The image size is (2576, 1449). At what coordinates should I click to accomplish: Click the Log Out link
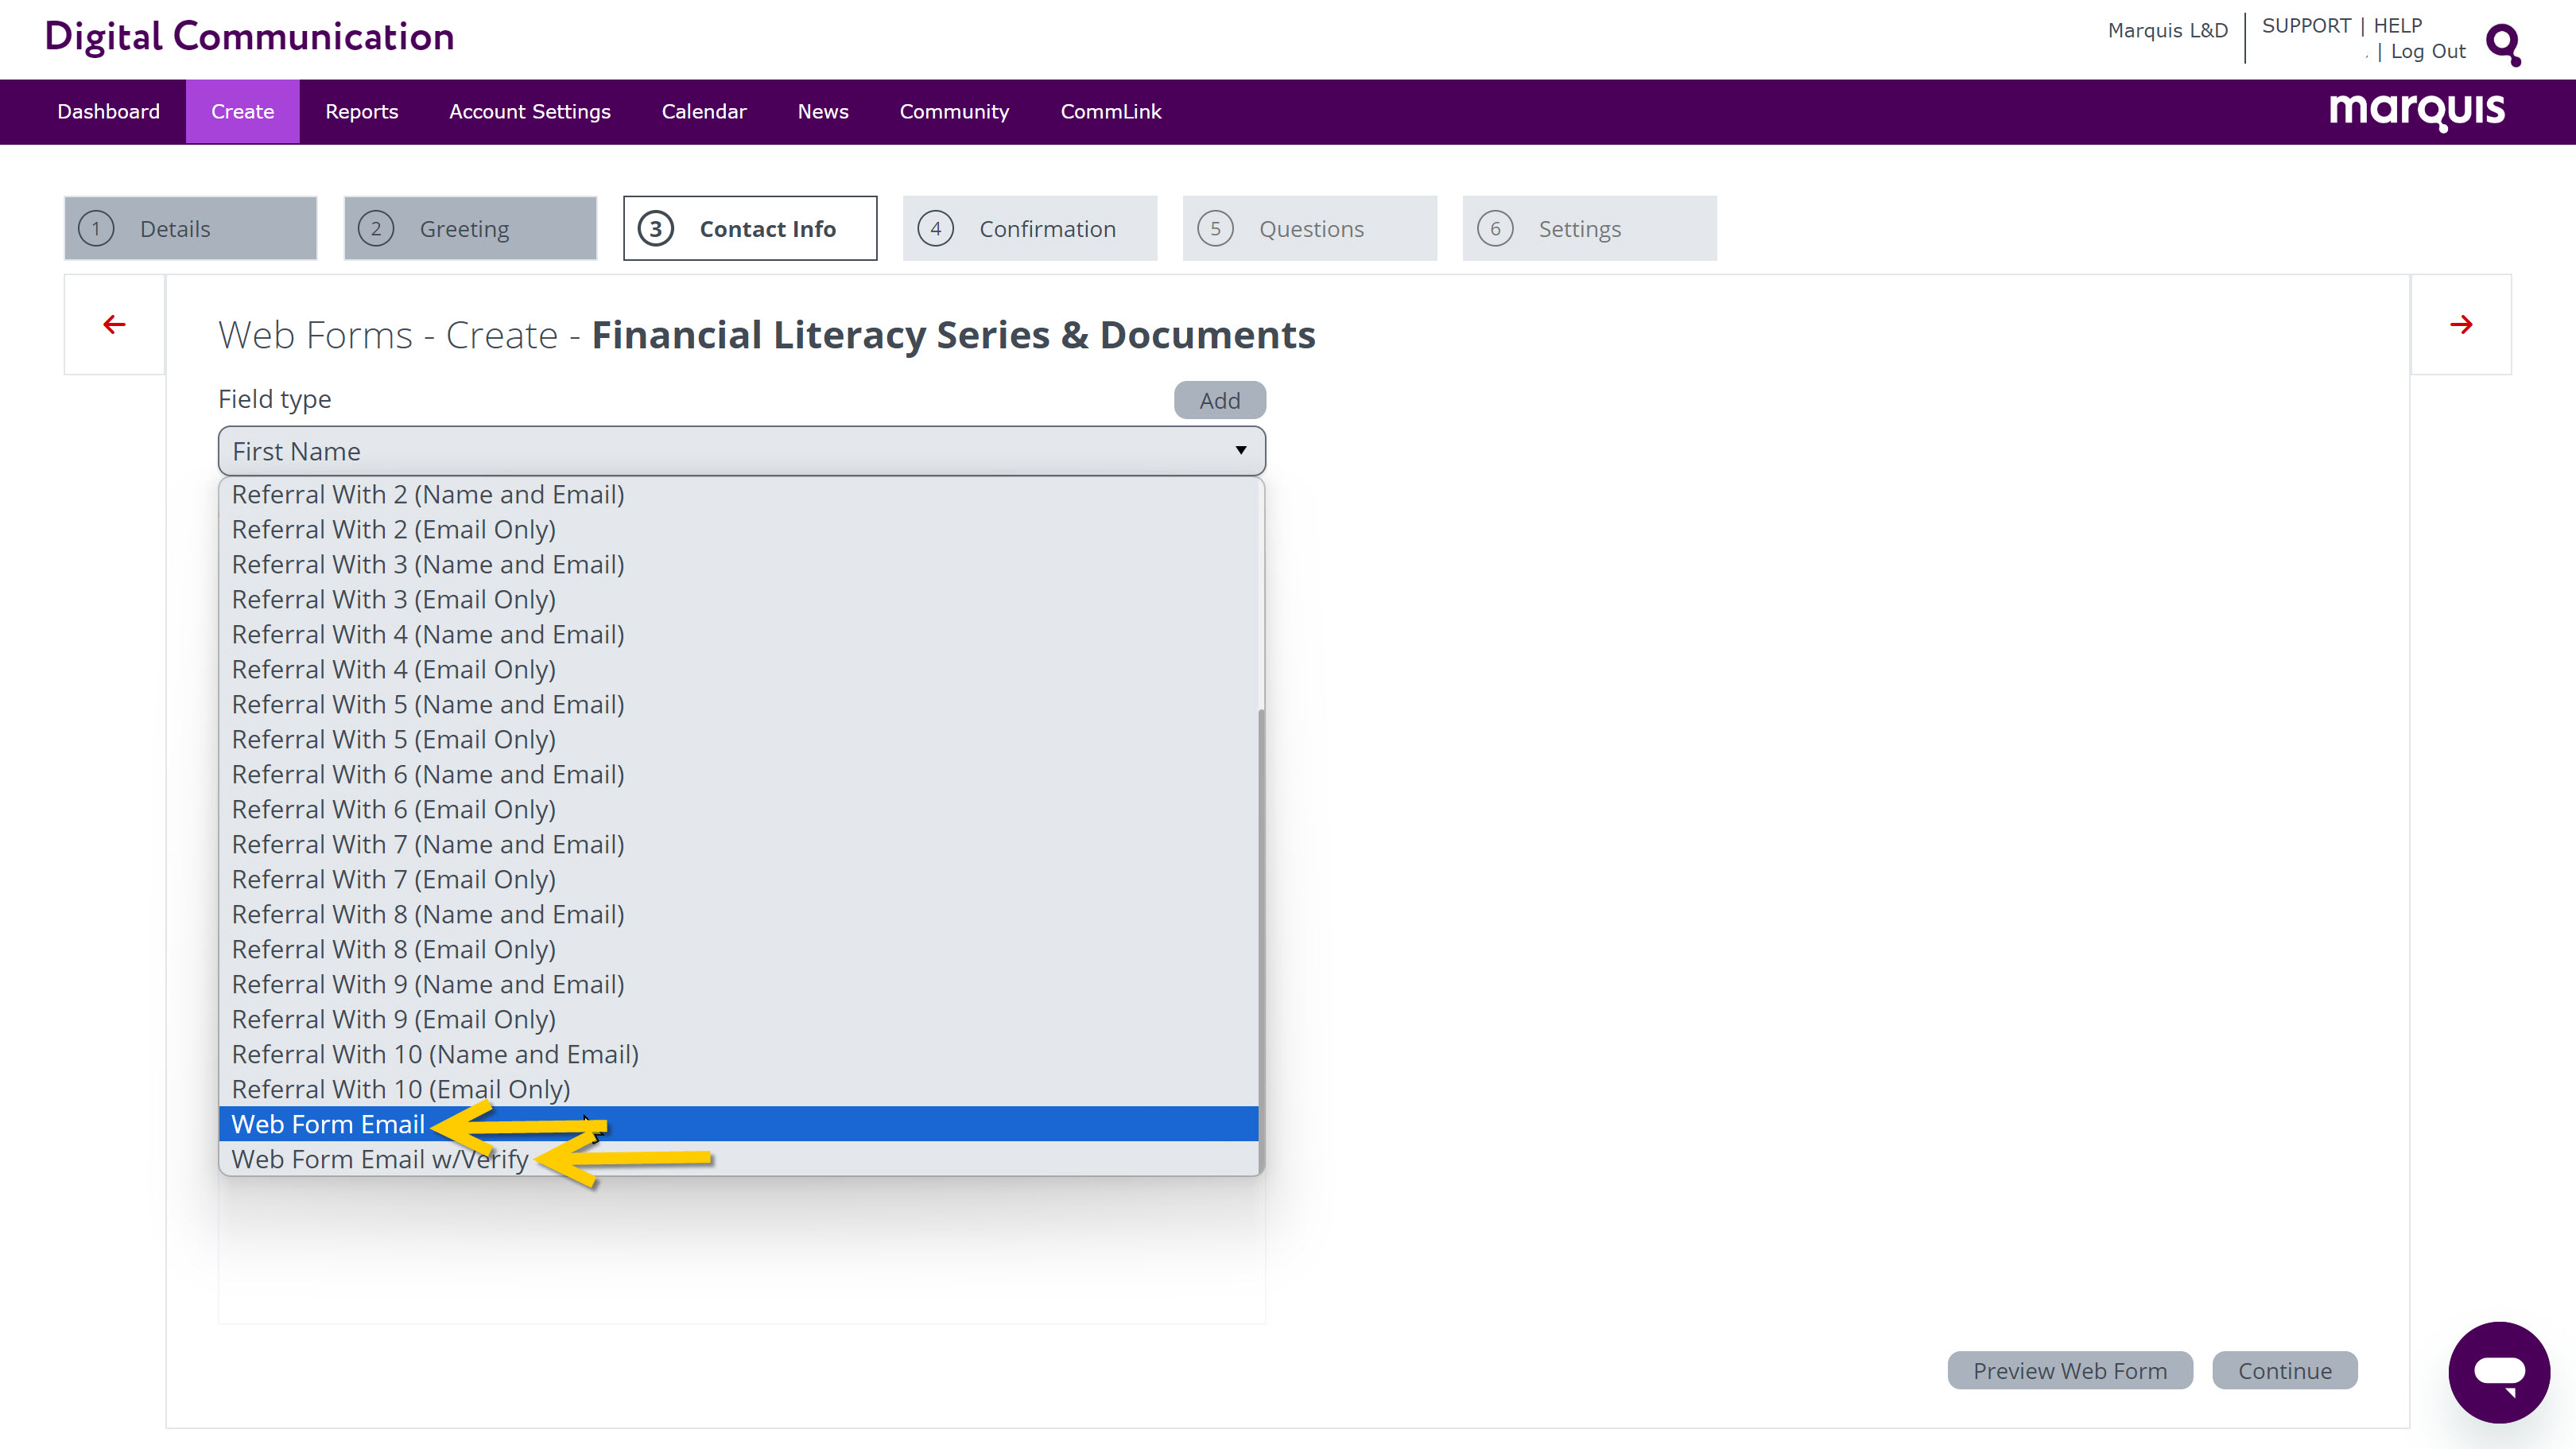[2427, 51]
